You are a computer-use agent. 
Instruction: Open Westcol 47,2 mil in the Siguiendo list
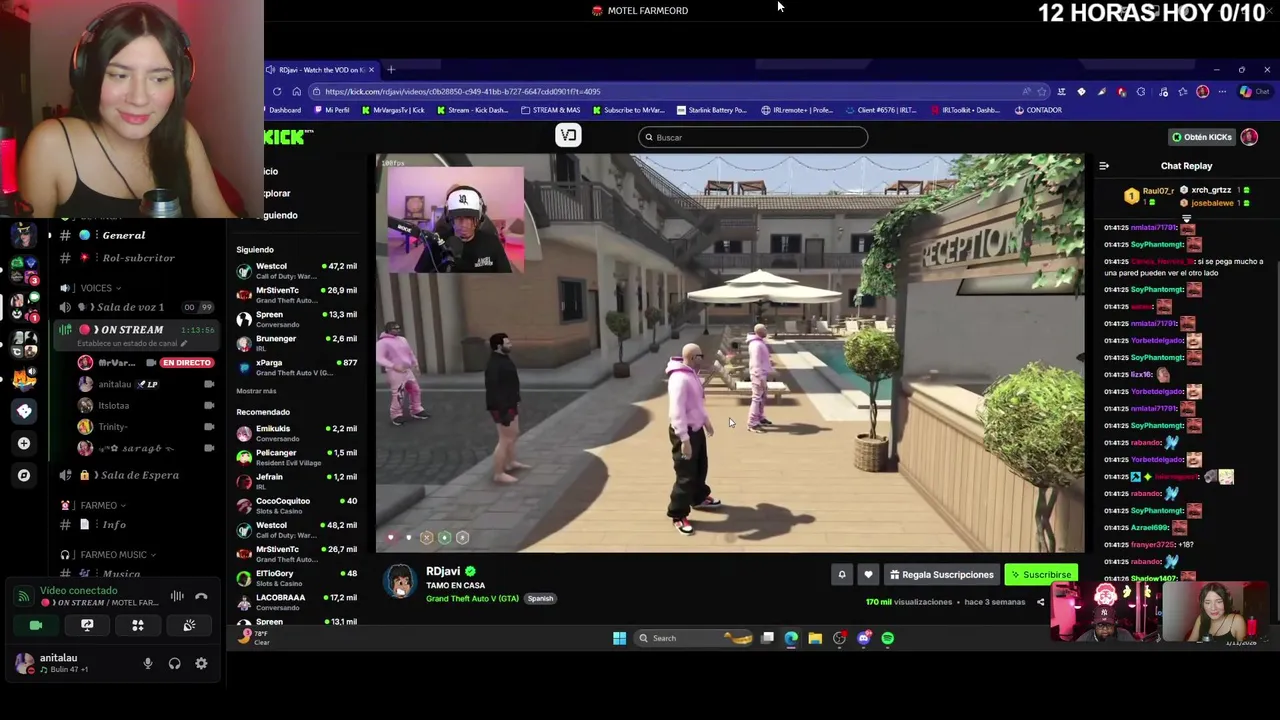coord(297,270)
